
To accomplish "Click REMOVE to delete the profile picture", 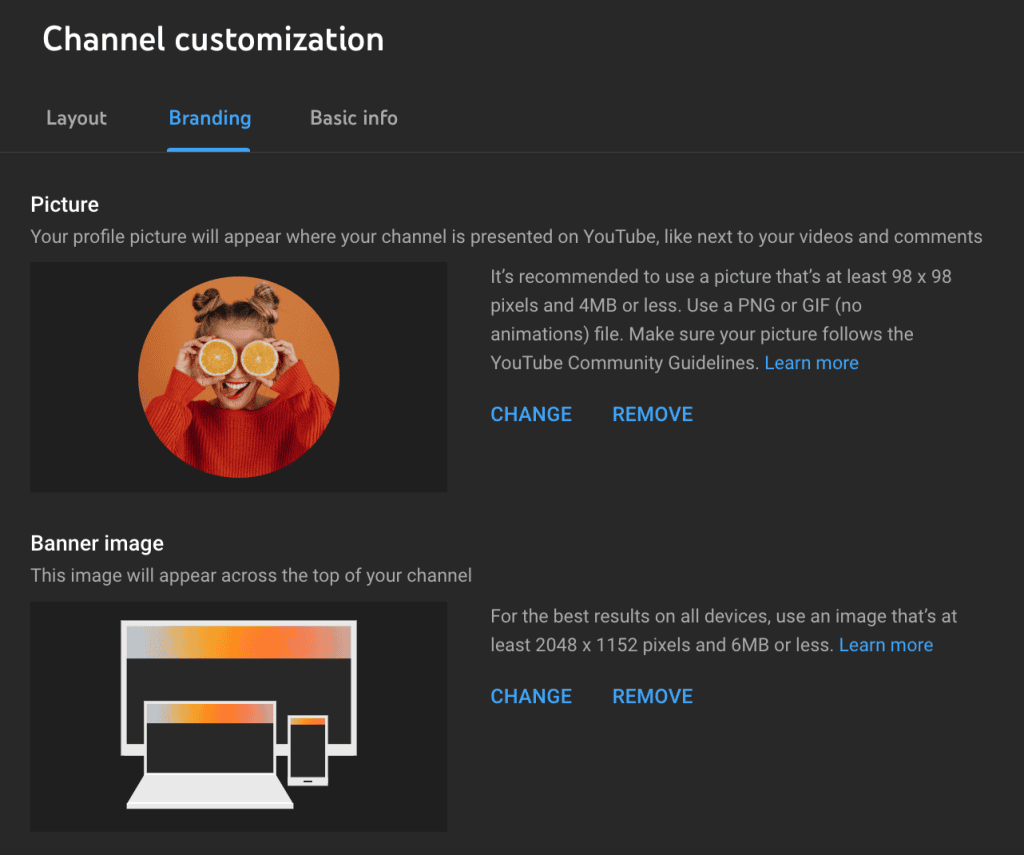I will pos(652,414).
